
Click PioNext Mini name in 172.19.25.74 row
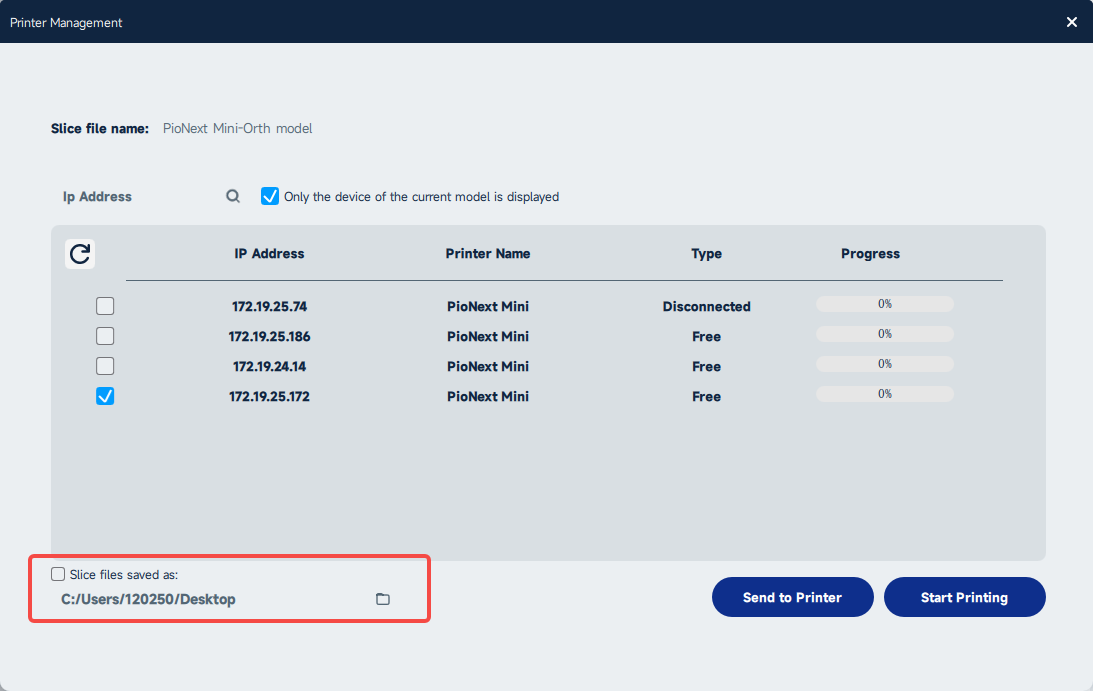pyautogui.click(x=488, y=306)
